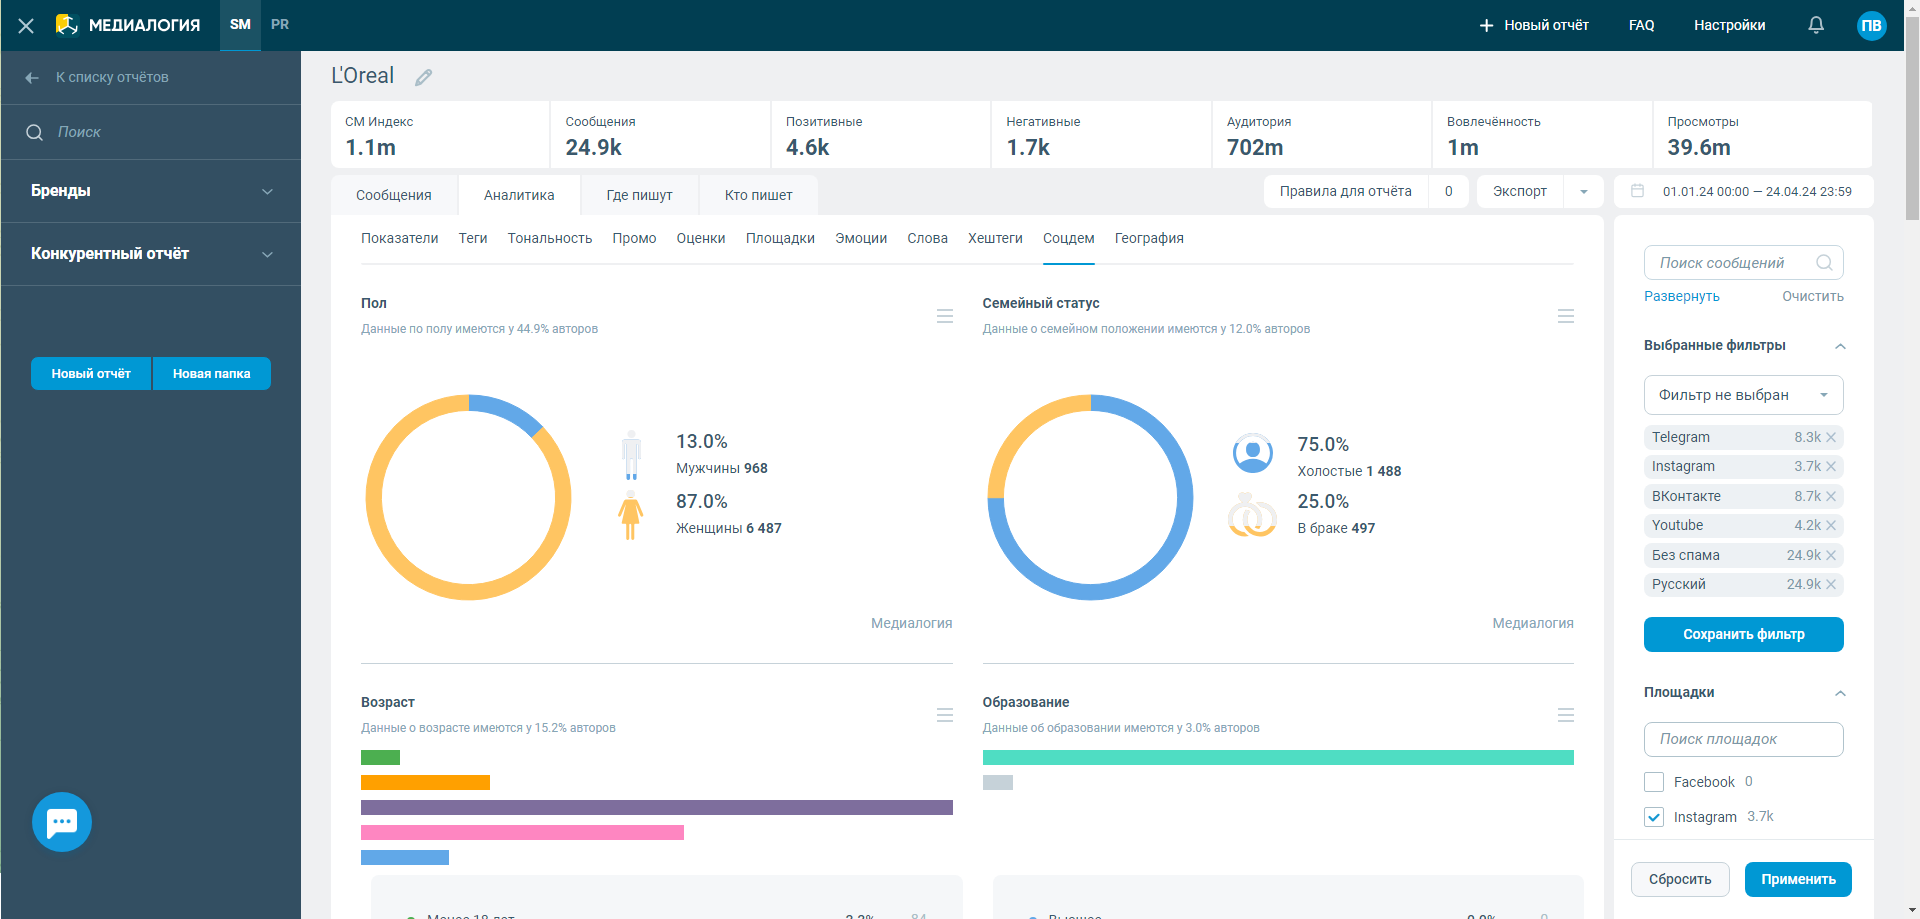Switch to the Кто пишет tab
The width and height of the screenshot is (1920, 919).
[x=758, y=195]
